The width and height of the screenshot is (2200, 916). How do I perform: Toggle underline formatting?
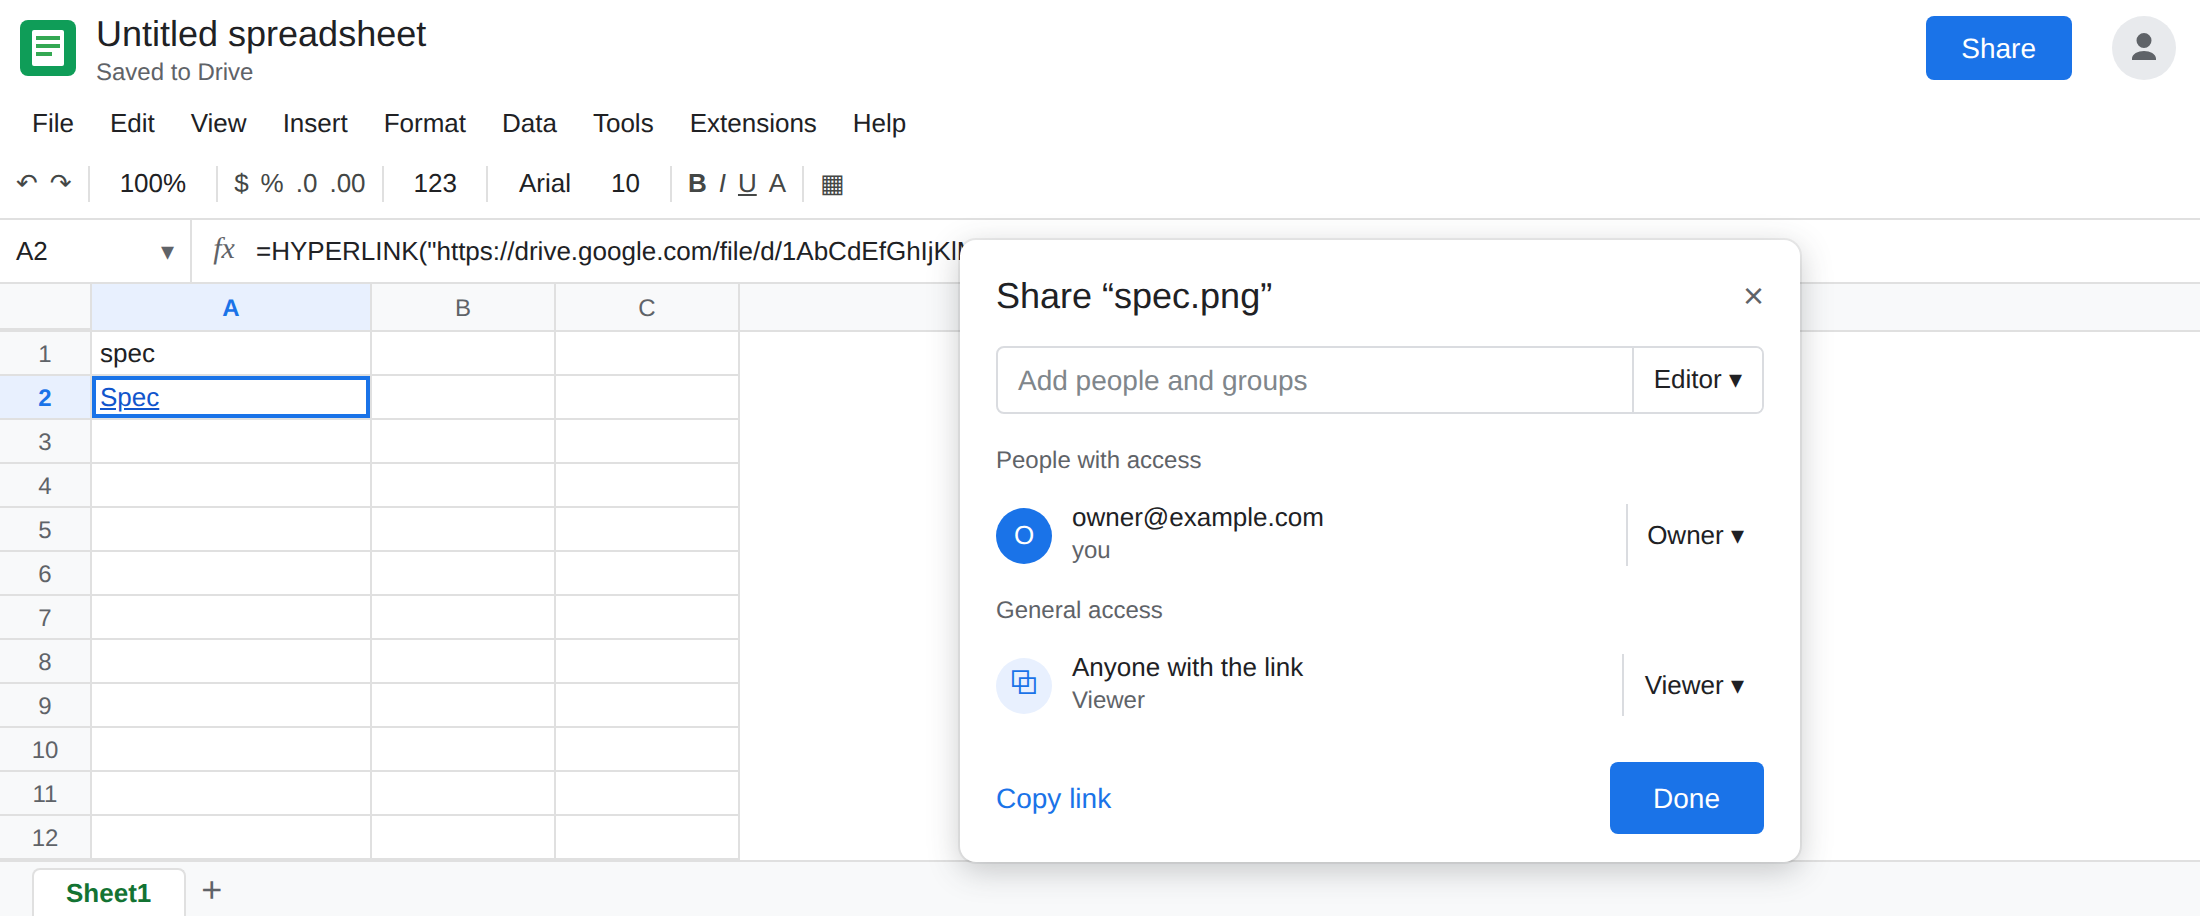pyautogui.click(x=747, y=183)
